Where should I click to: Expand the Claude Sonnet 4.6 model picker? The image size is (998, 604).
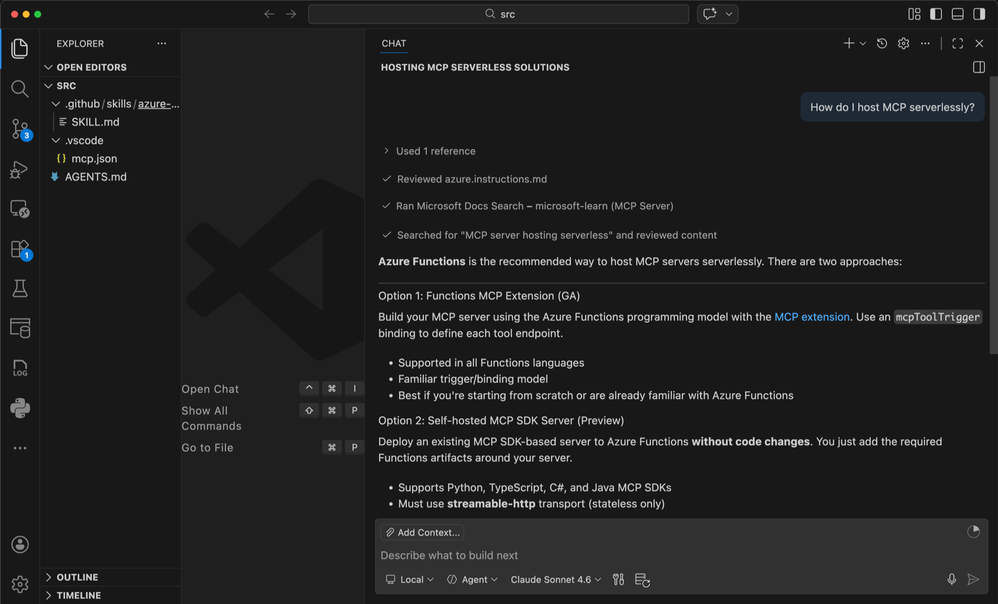[x=555, y=579]
